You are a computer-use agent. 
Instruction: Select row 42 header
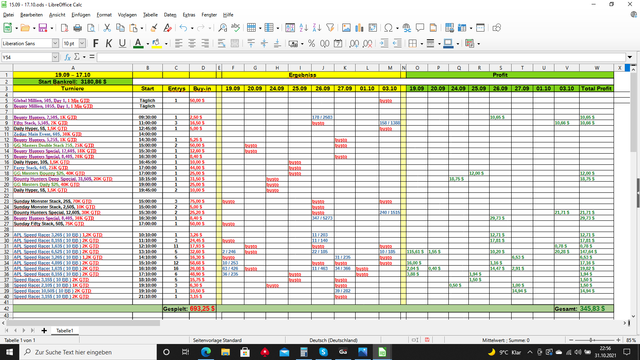pos(7,309)
